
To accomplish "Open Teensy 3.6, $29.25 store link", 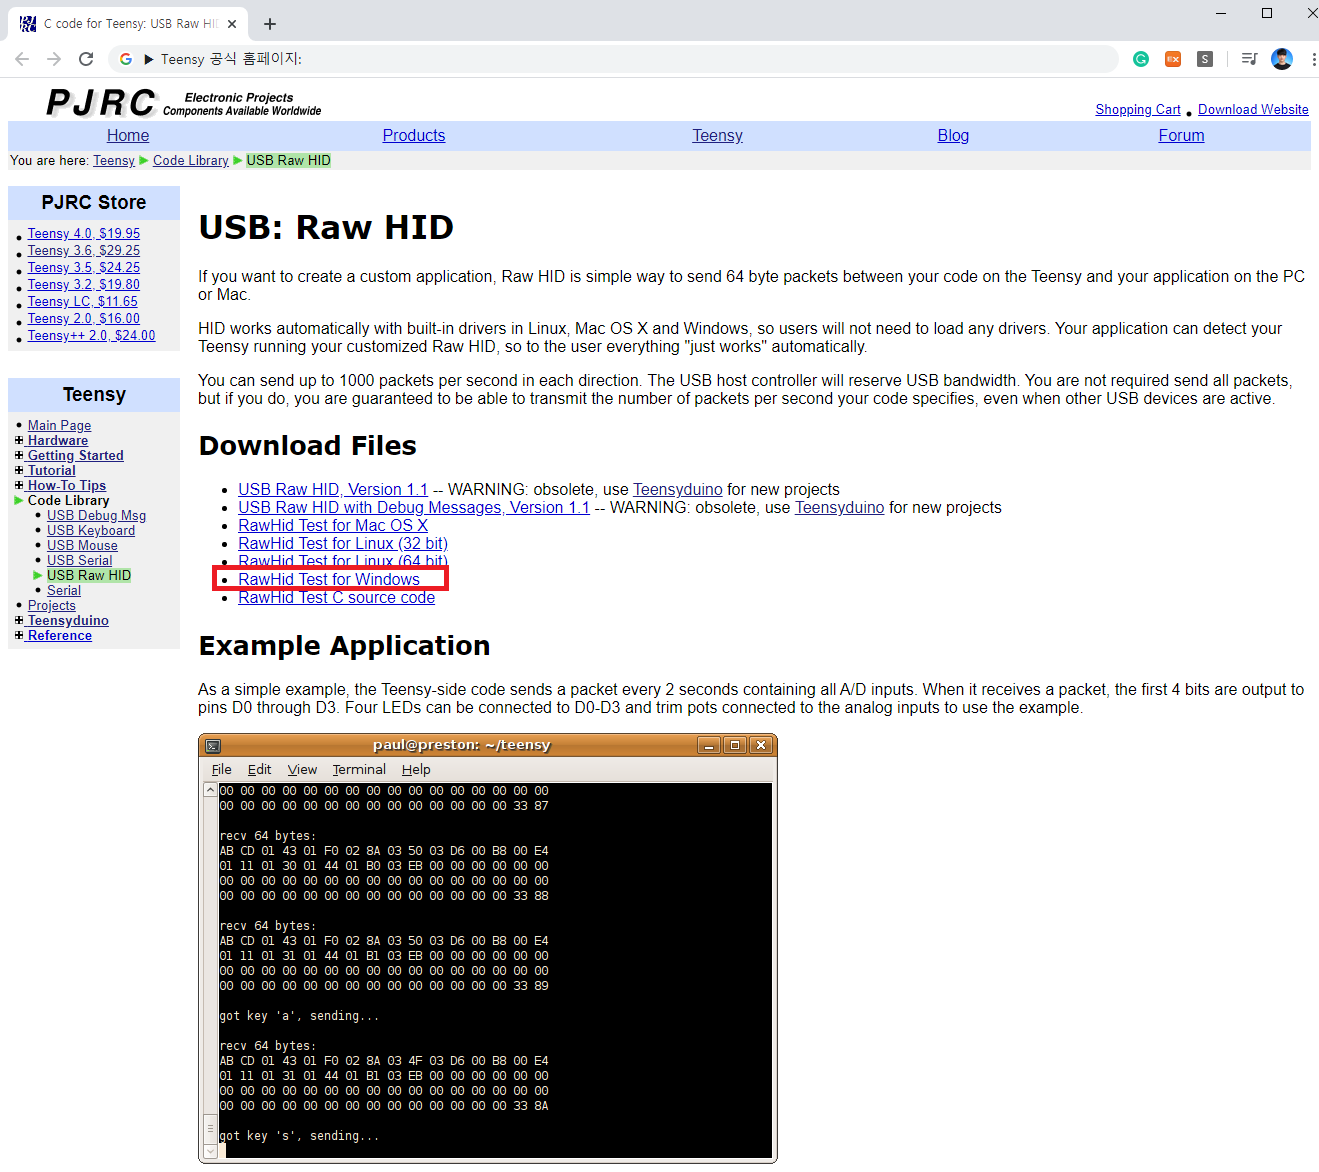I will 84,250.
